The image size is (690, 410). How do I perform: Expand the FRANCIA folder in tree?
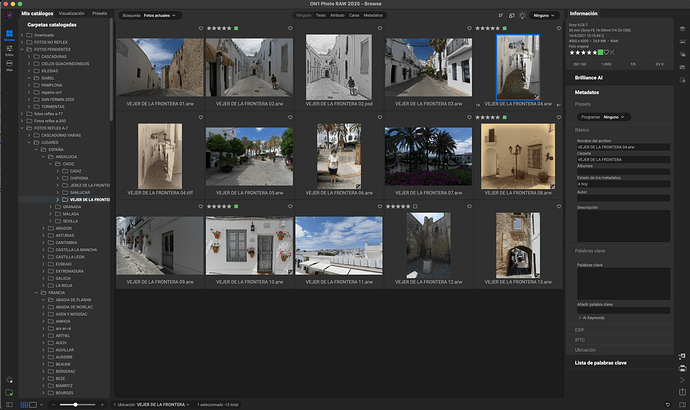tap(37, 292)
